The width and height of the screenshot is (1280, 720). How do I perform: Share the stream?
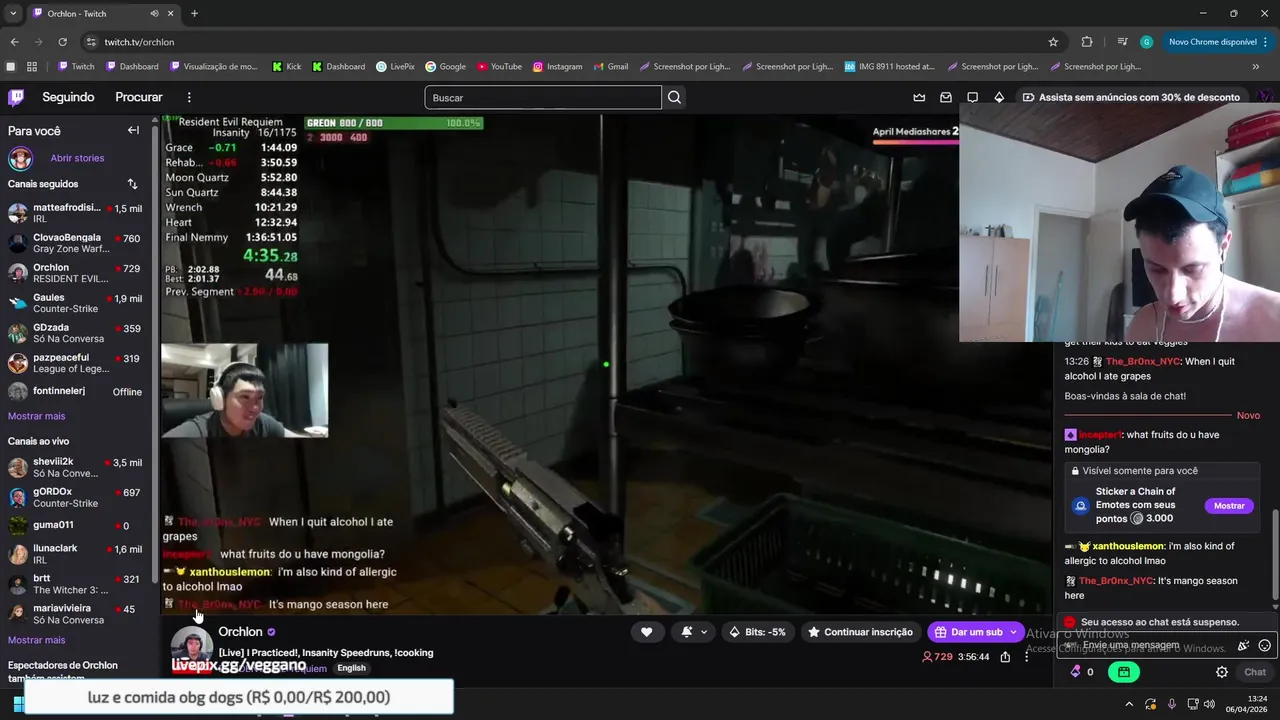point(1005,657)
